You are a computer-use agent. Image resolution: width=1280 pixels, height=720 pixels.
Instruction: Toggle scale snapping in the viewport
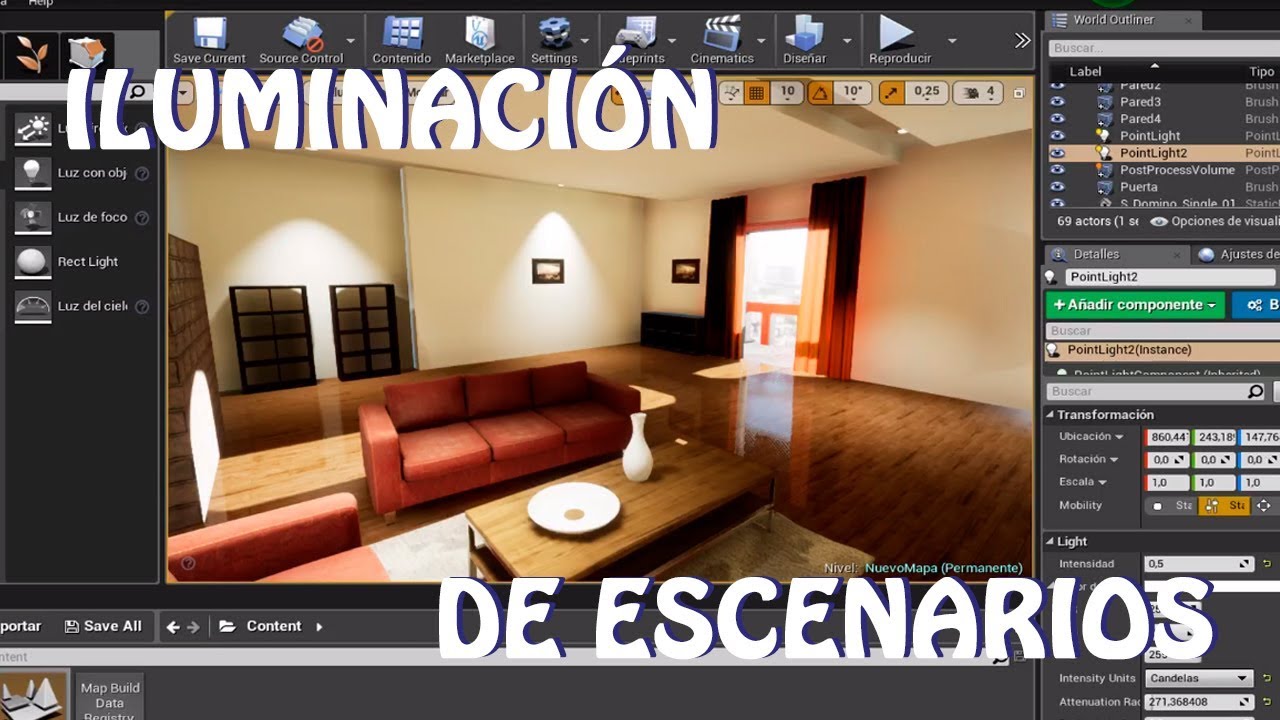(891, 92)
